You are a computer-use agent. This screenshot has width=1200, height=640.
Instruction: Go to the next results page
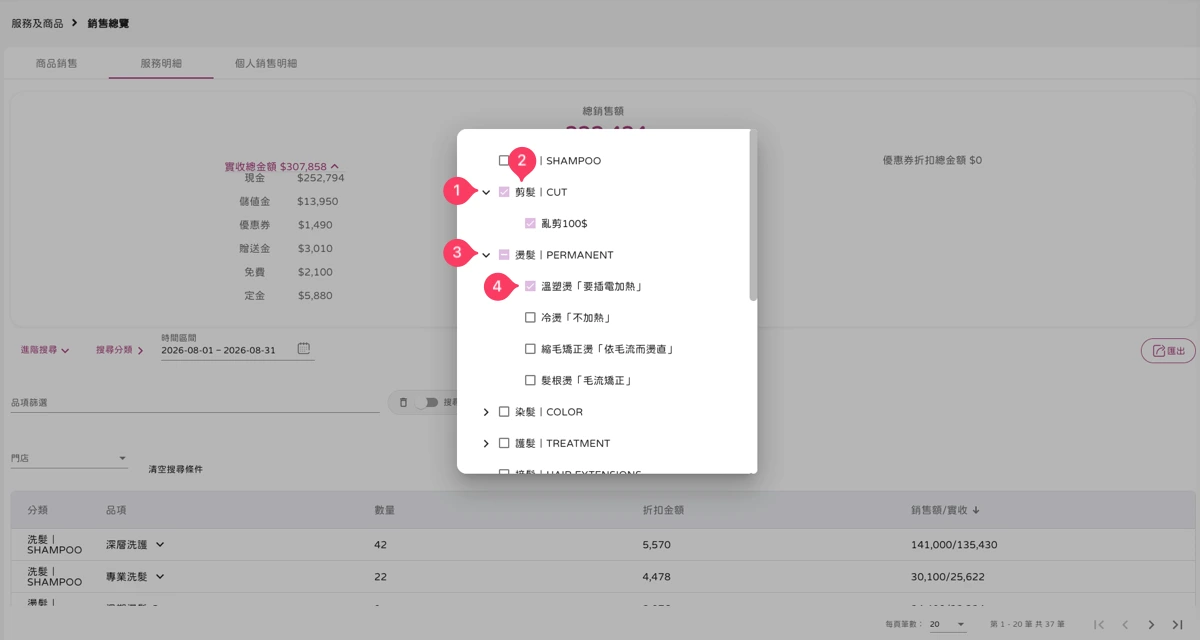pyautogui.click(x=1151, y=624)
